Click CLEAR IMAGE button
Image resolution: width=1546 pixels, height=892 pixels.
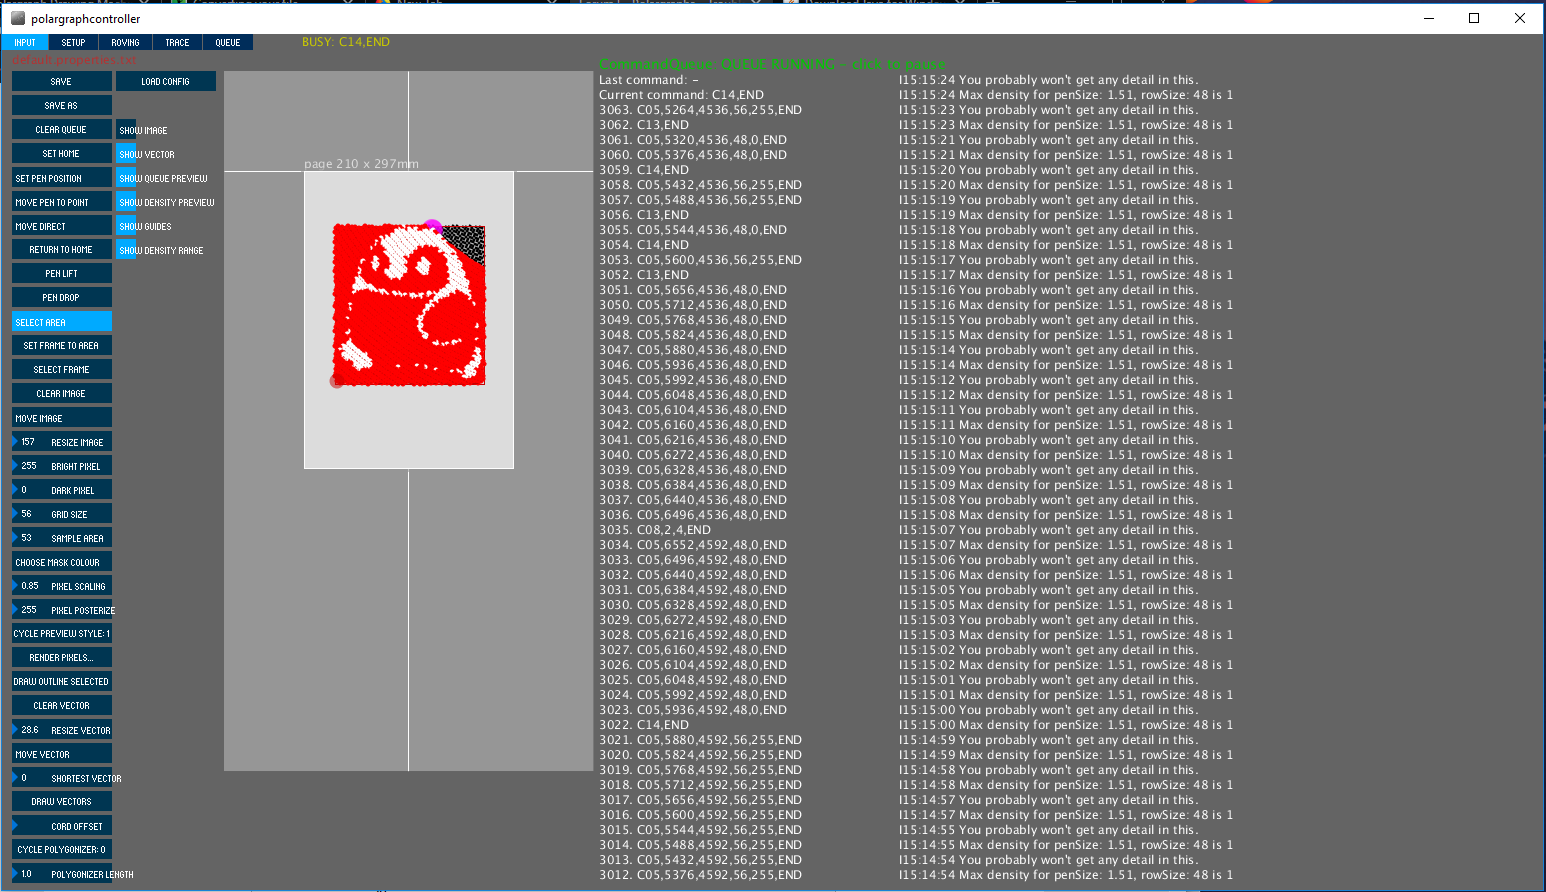click(62, 393)
